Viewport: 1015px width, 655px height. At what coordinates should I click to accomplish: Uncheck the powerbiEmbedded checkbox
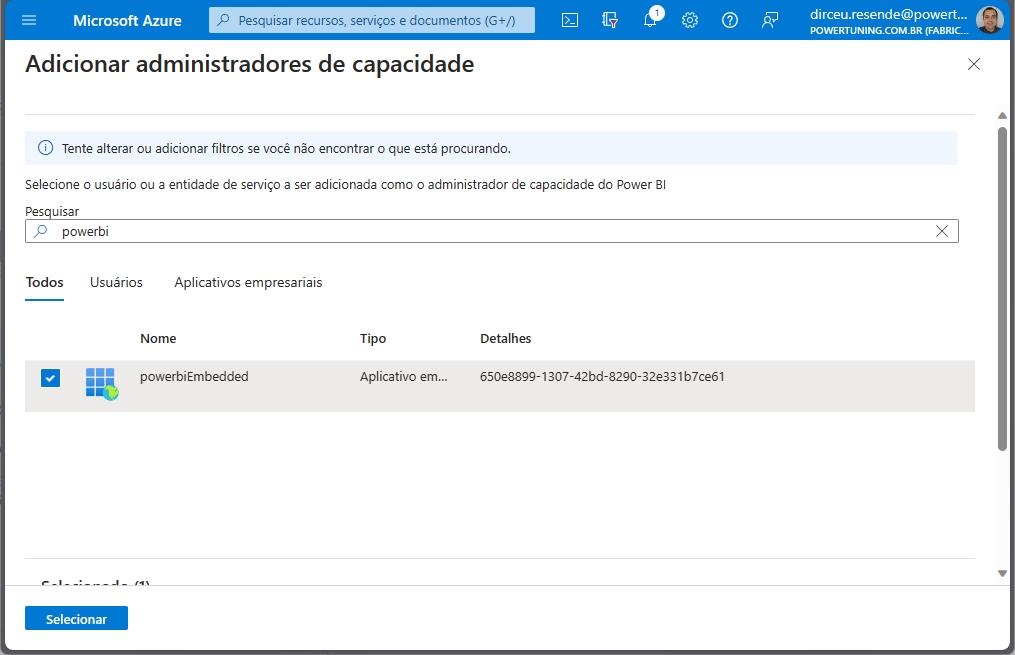[x=50, y=378]
